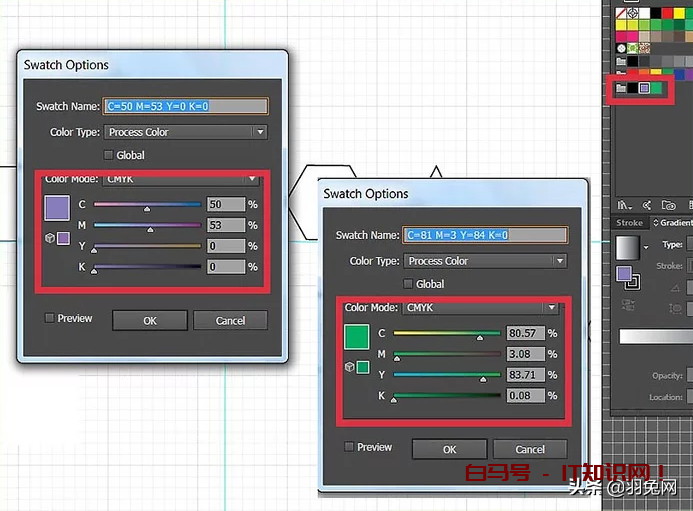Enable Global checkbox in green swatch dialog
Screen dimensions: 693x511
pyautogui.click(x=408, y=284)
